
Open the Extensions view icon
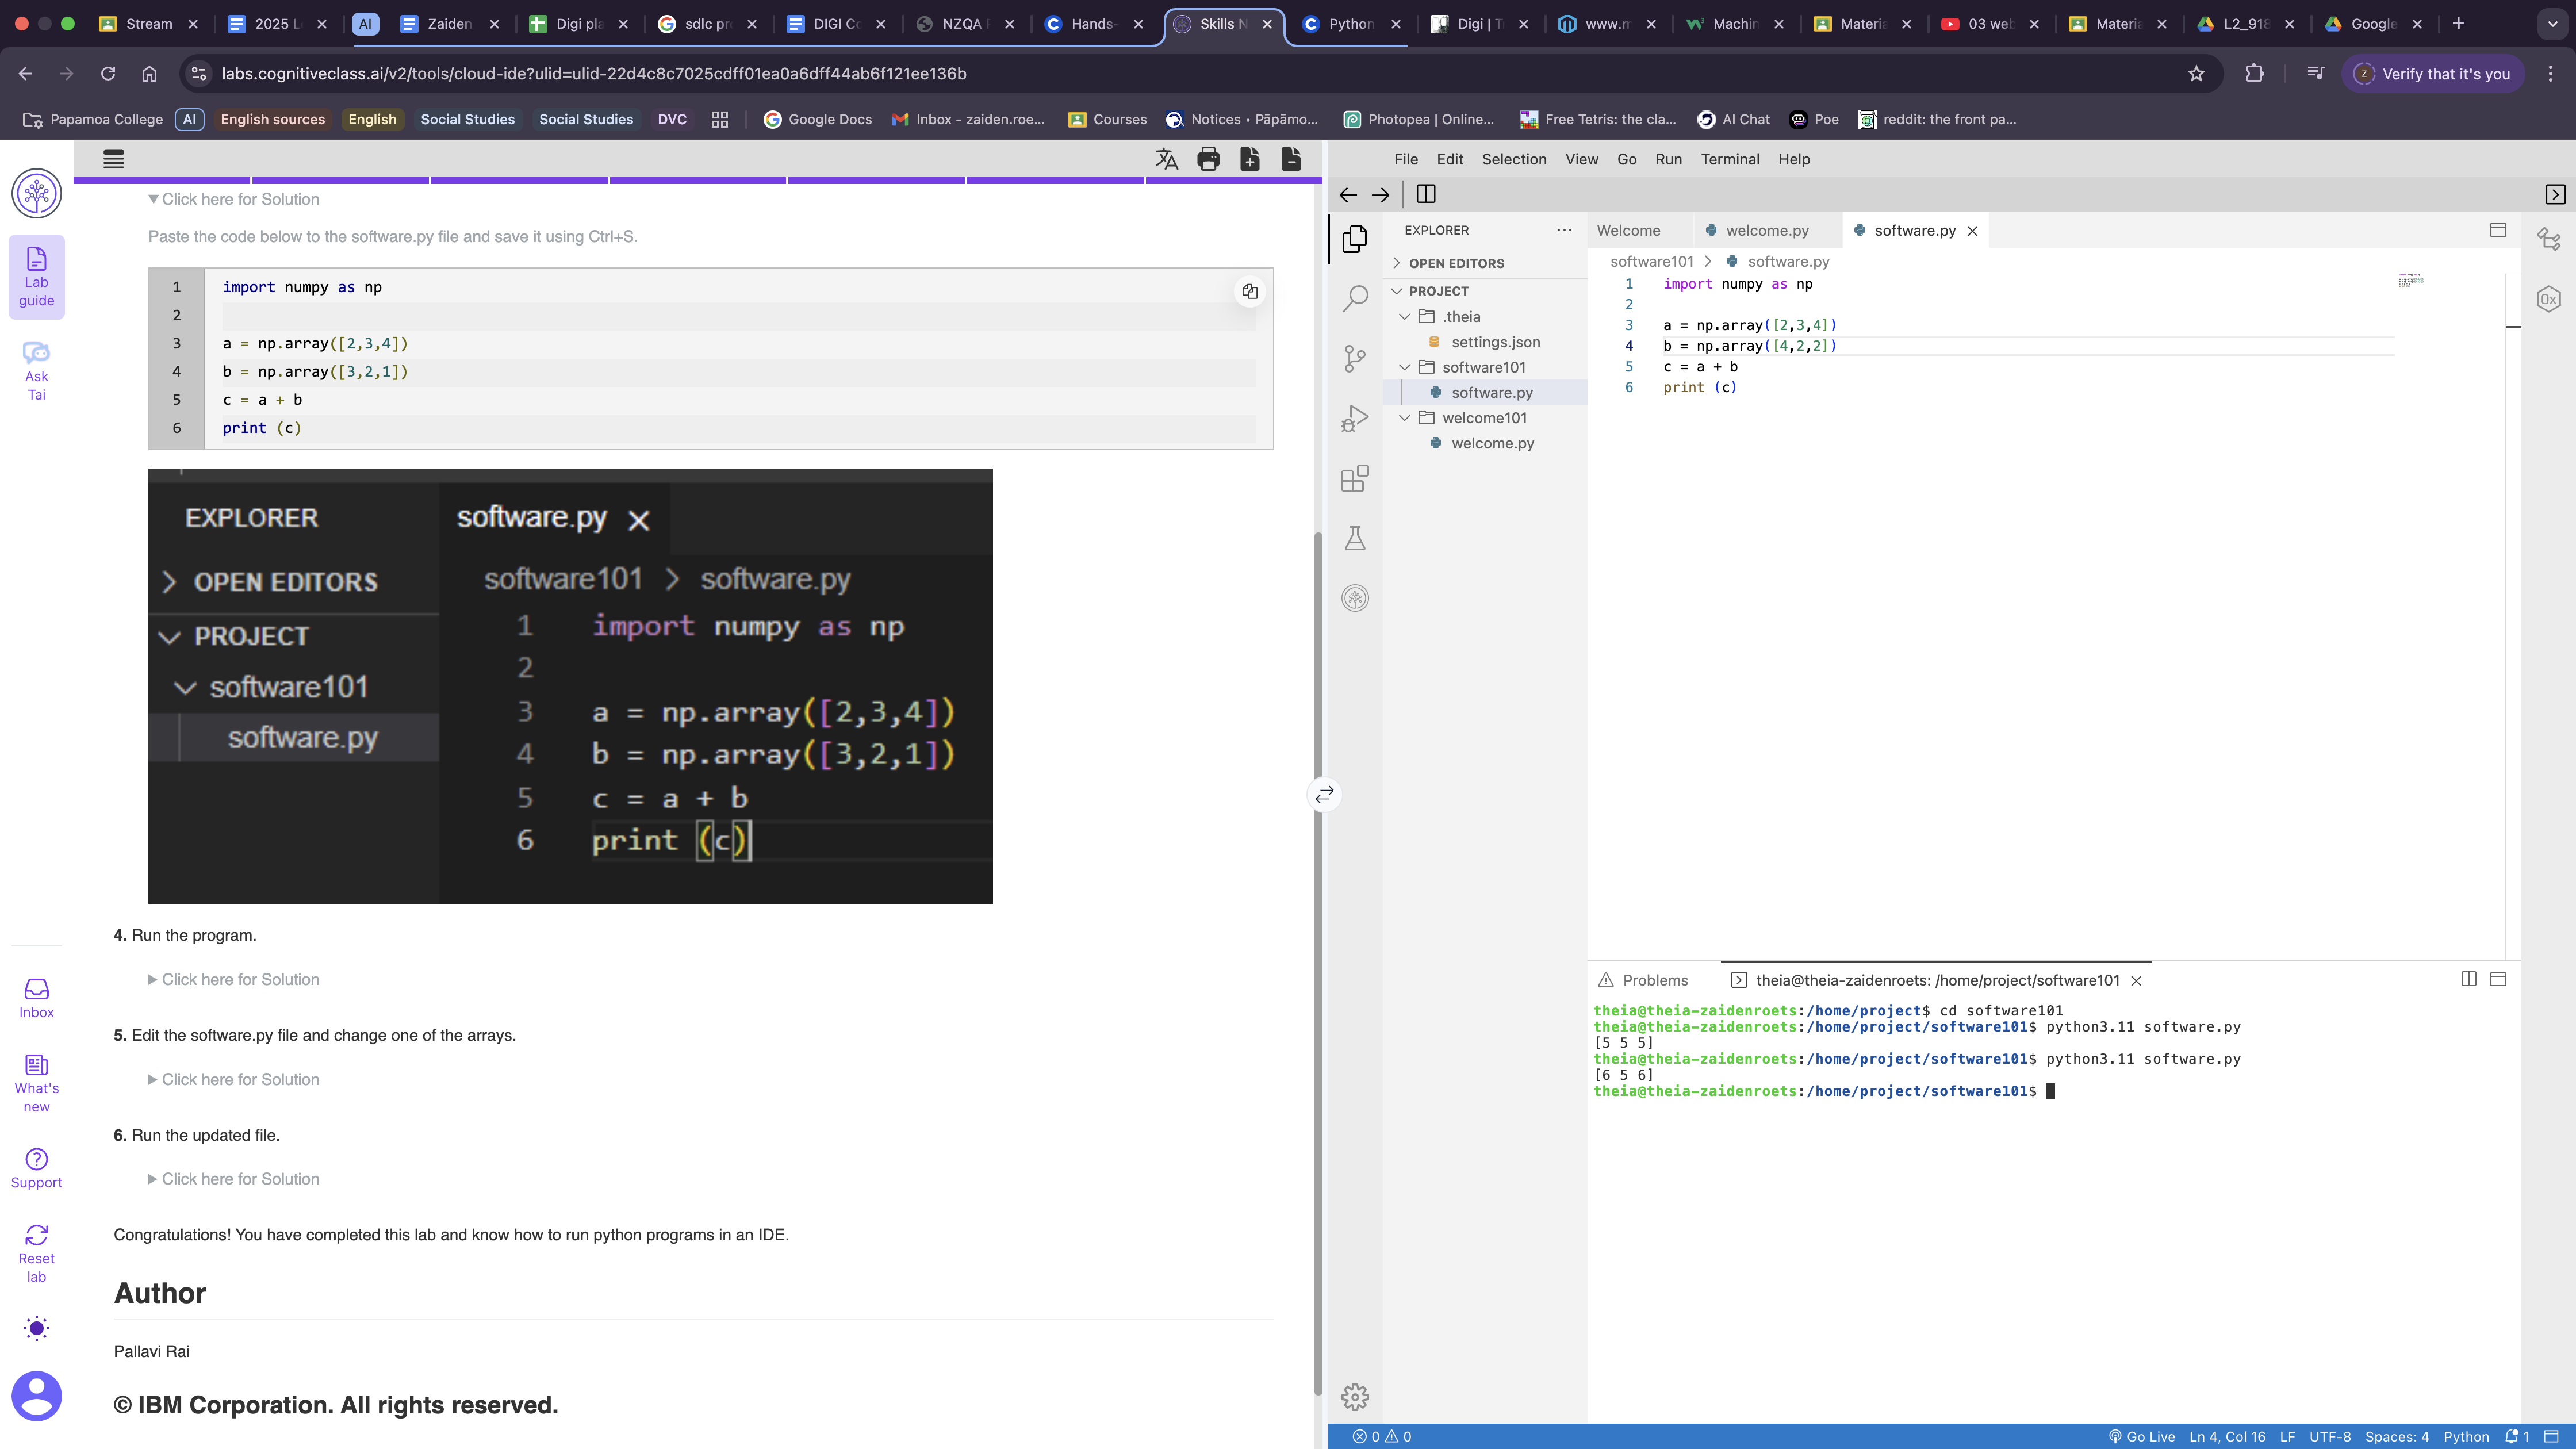tap(1355, 479)
